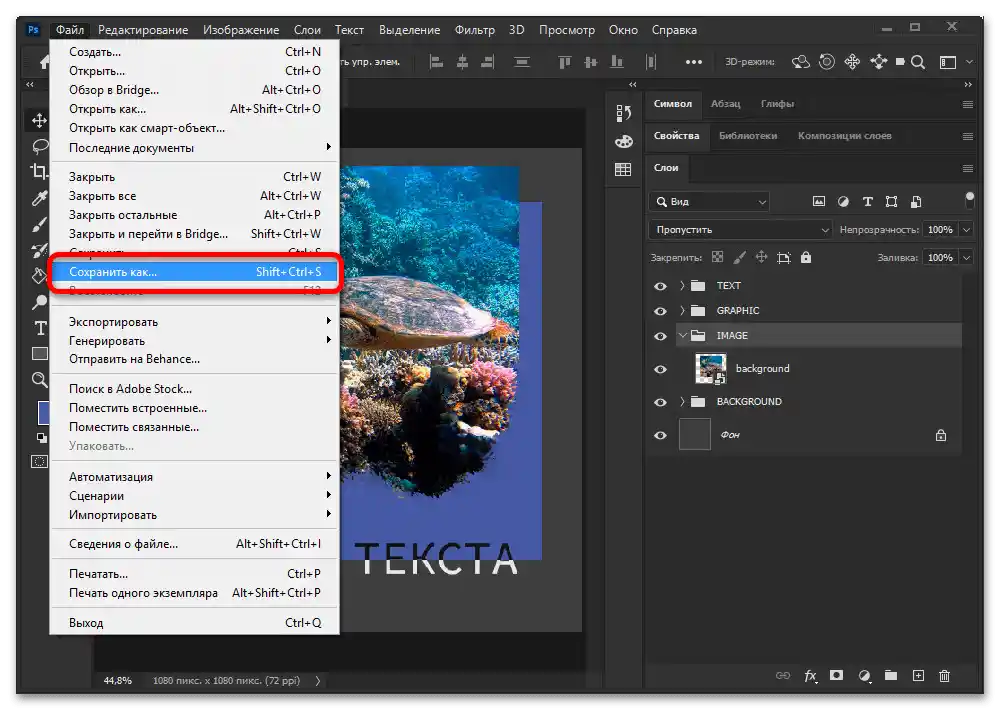
Task: Select the Rectangle shape tool
Action: point(40,353)
